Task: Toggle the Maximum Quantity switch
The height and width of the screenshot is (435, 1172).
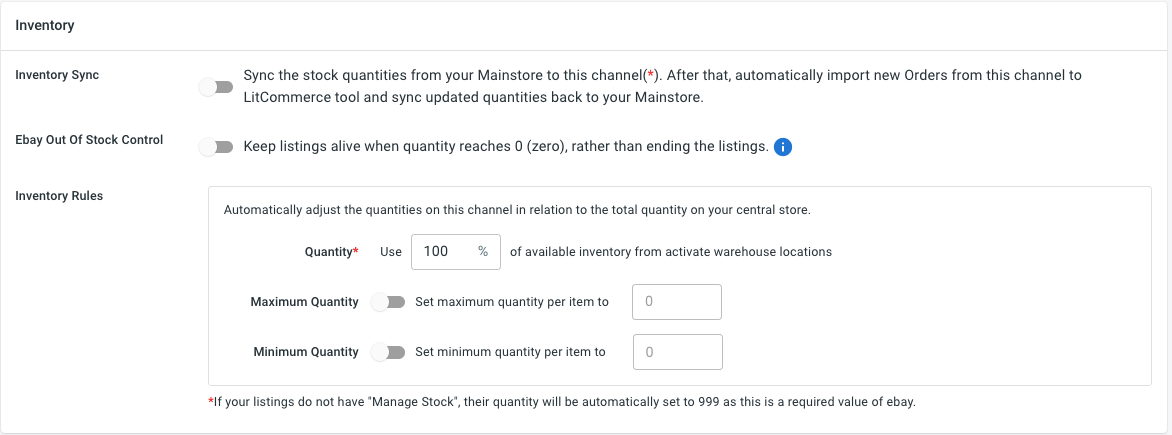Action: [x=389, y=302]
